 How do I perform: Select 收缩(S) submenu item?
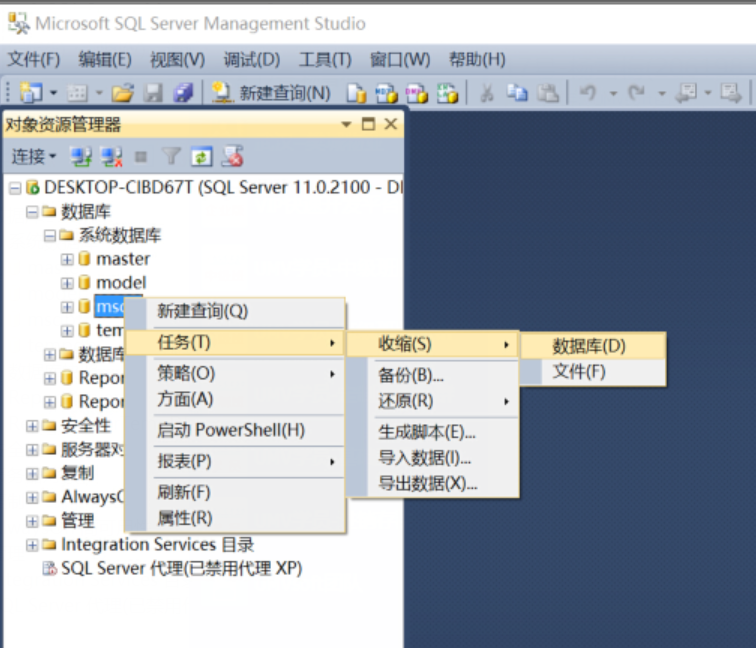[433, 344]
